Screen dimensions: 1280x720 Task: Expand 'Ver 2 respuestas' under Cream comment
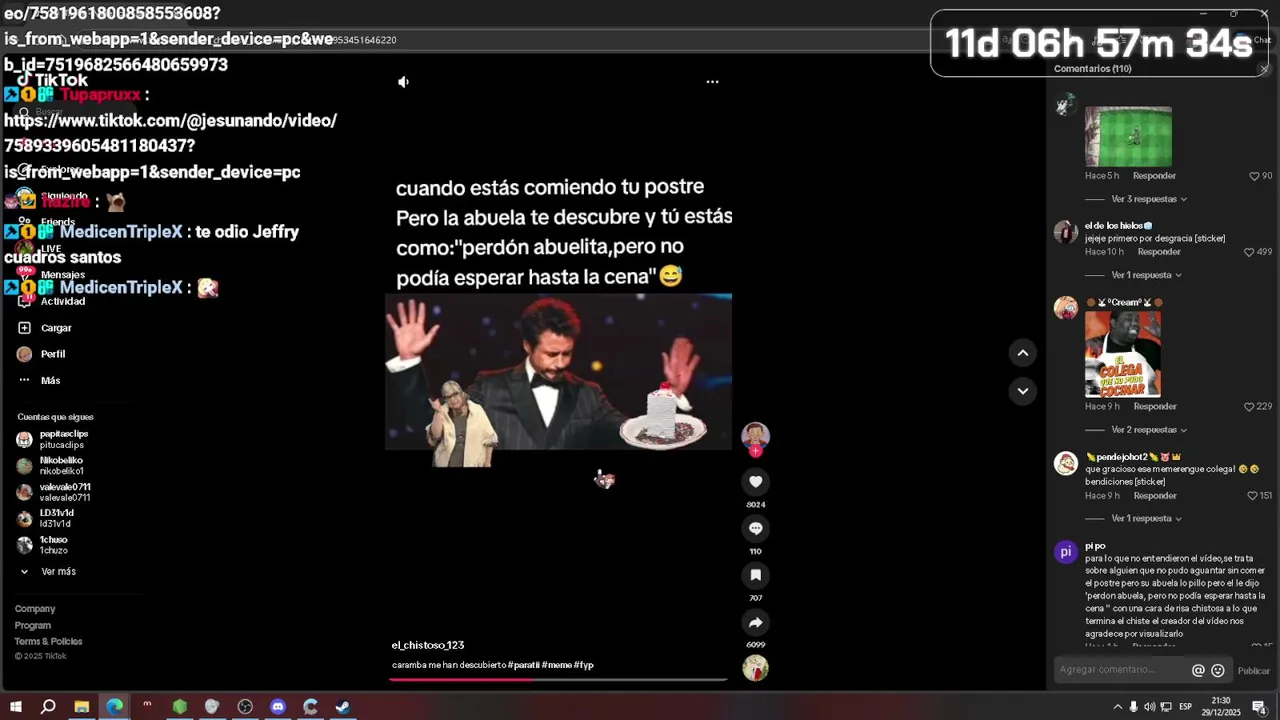tap(1149, 430)
